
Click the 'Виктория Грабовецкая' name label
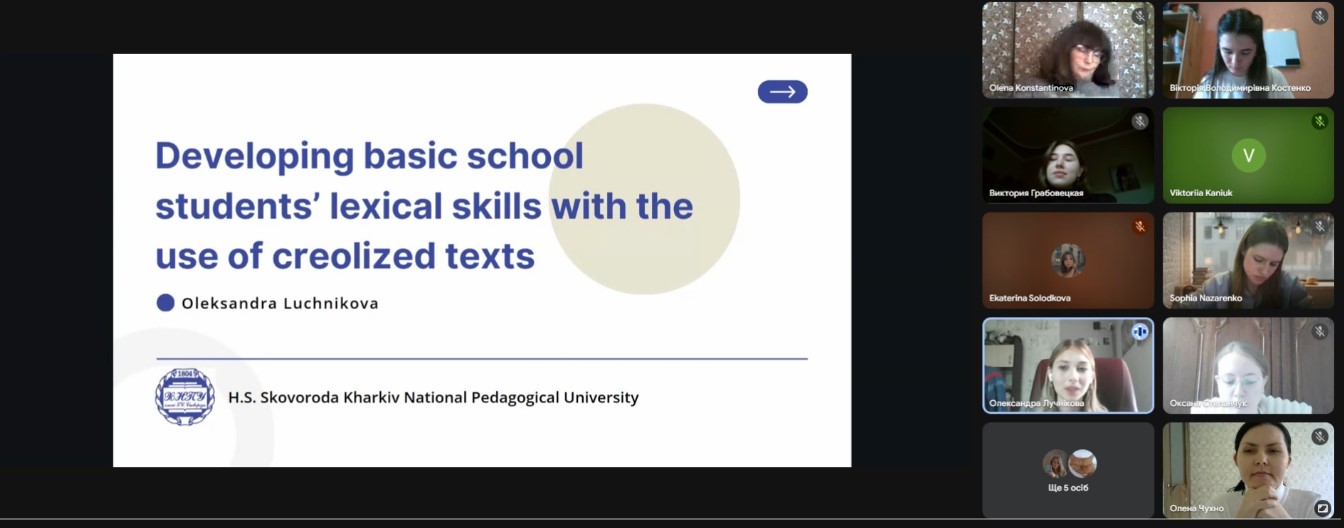(1036, 193)
